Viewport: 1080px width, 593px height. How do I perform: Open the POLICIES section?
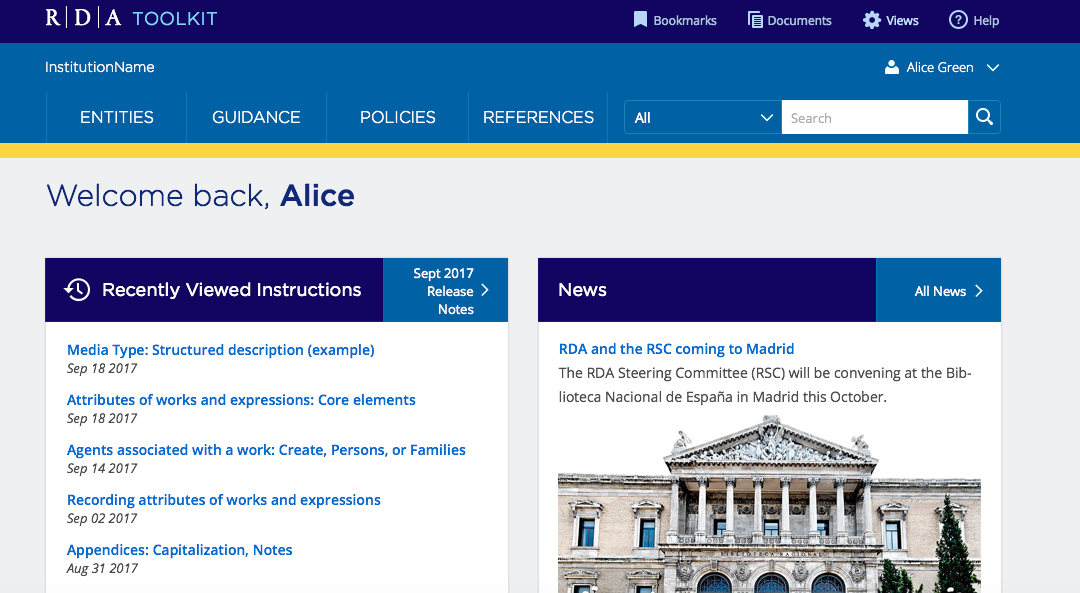click(397, 117)
